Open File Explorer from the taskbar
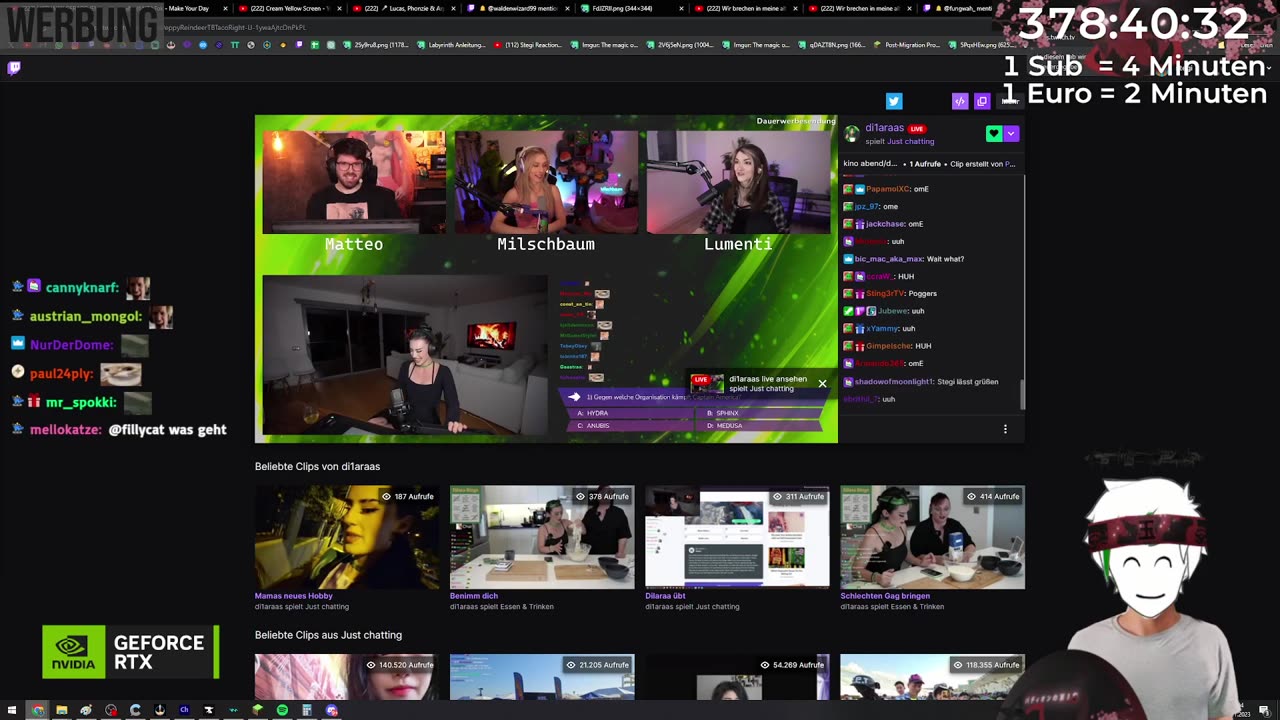Viewport: 1280px width, 720px height. [61, 710]
